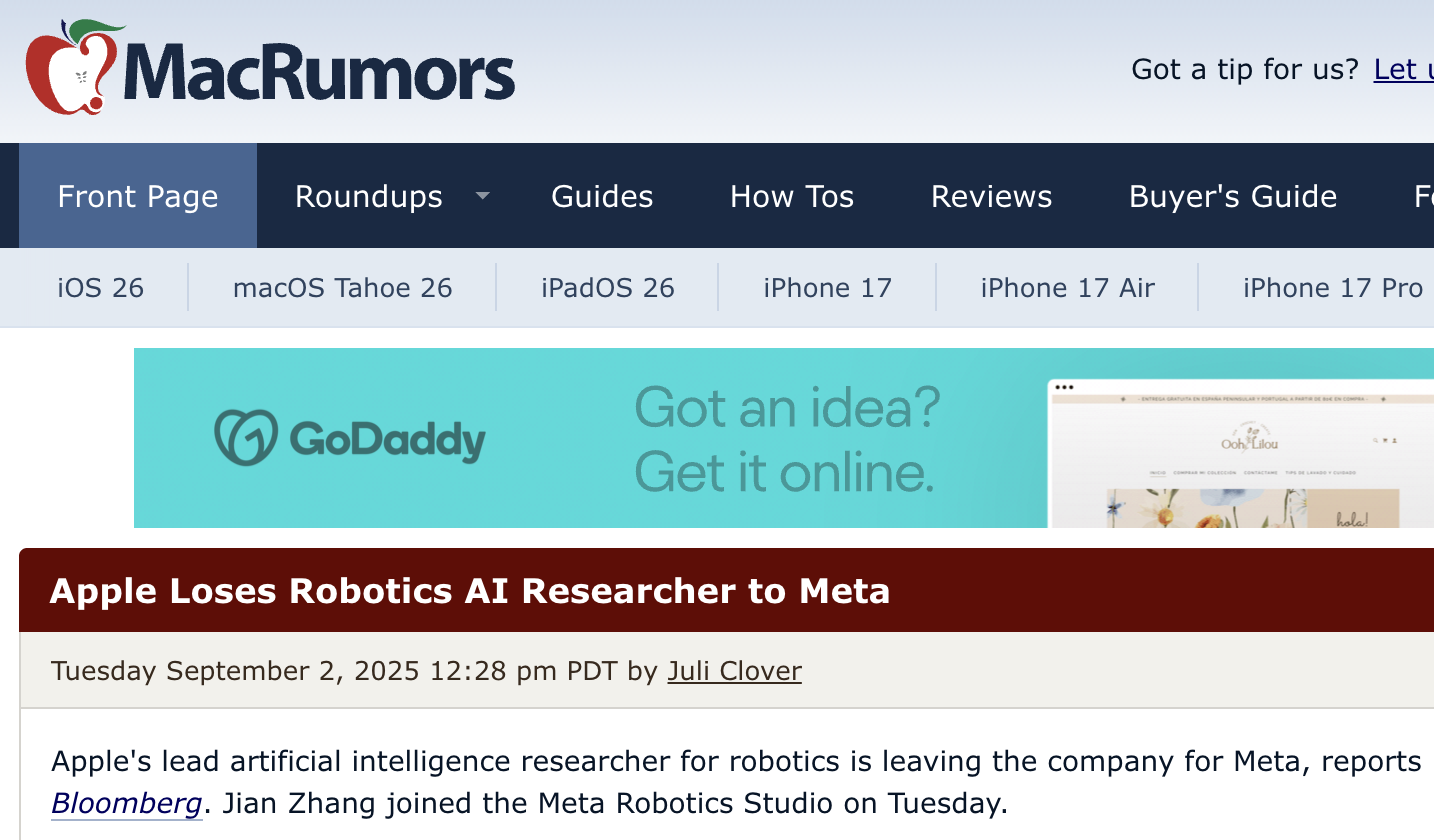Select the macOS Tahoe 26 topic
The width and height of the screenshot is (1434, 840).
click(342, 288)
